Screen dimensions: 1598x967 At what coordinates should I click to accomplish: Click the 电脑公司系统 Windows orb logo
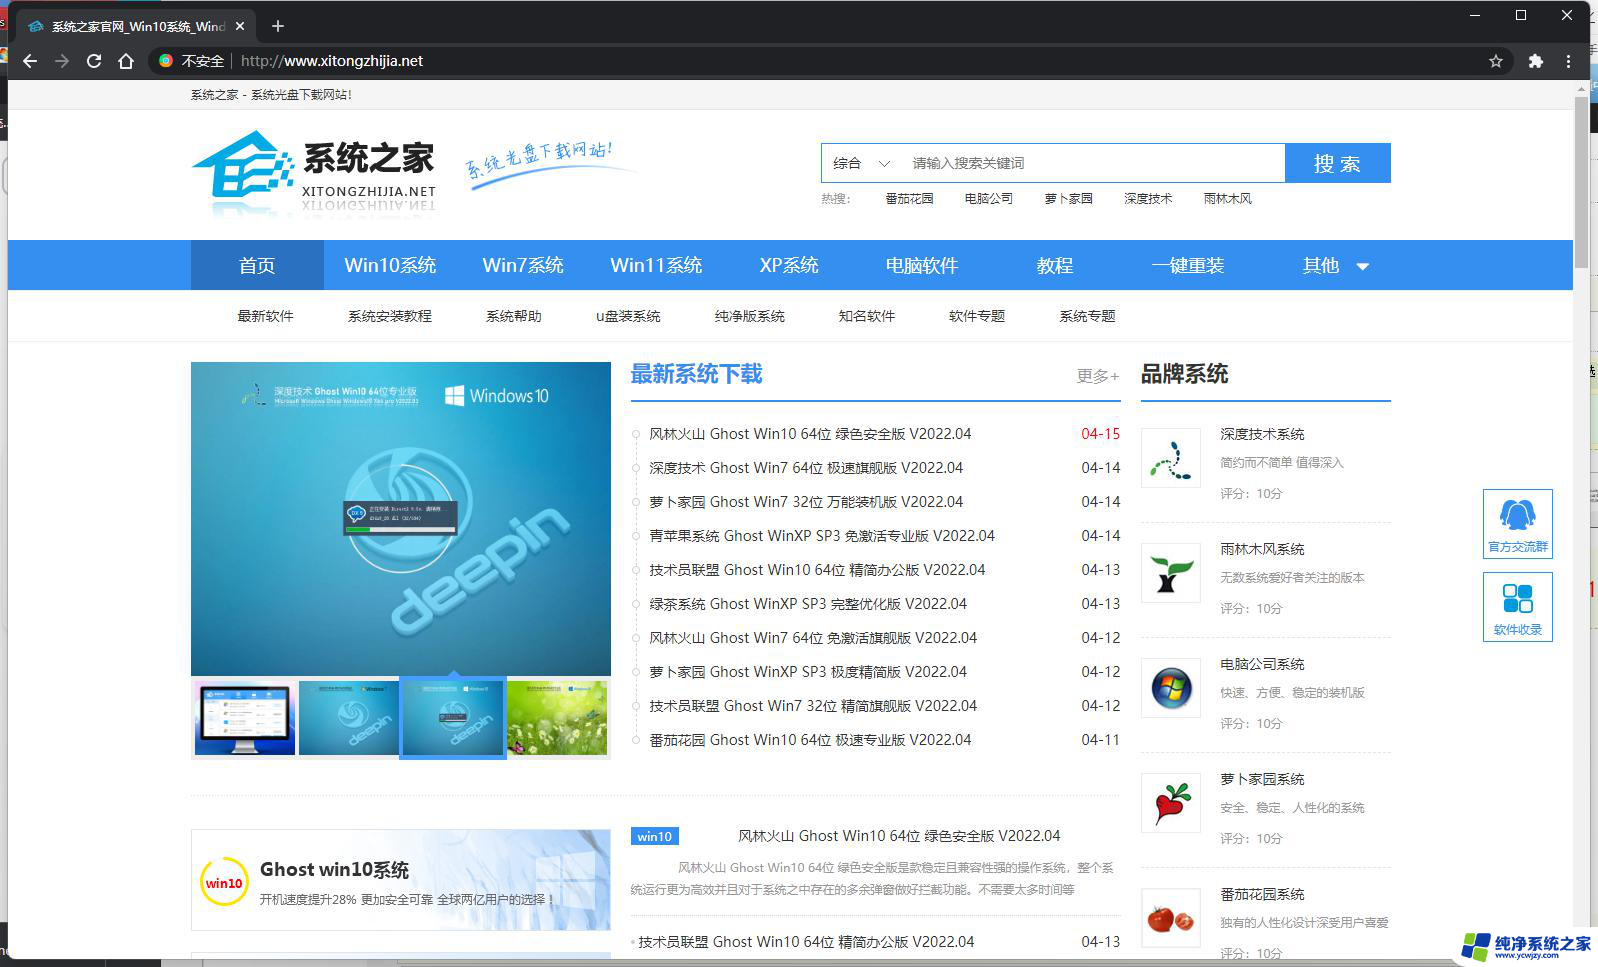point(1171,688)
